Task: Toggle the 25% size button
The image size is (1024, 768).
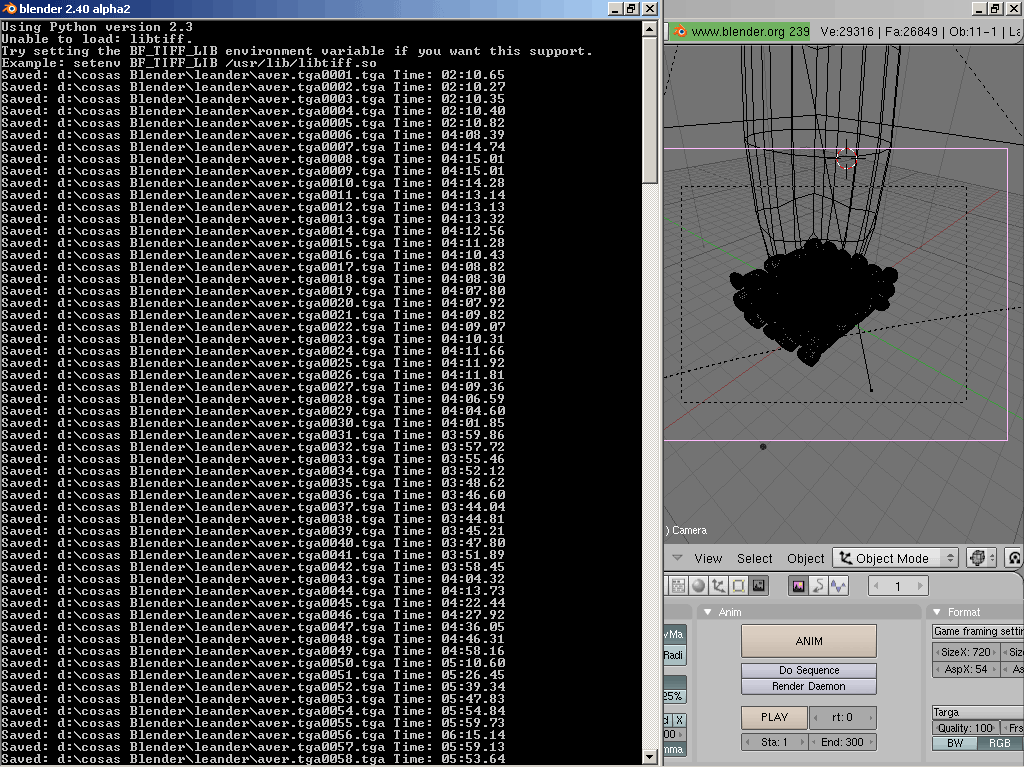Action: pyautogui.click(x=674, y=696)
